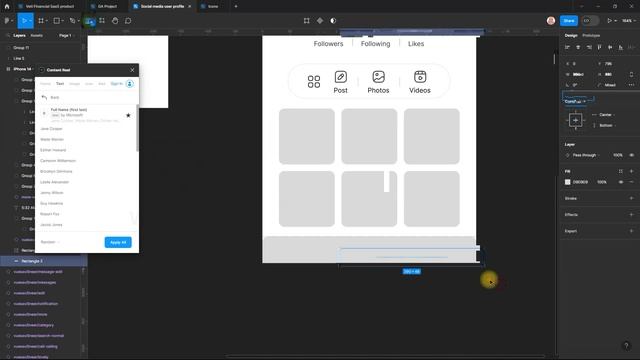Open the Layers tab
The height and width of the screenshot is (360, 640).
tap(19, 36)
